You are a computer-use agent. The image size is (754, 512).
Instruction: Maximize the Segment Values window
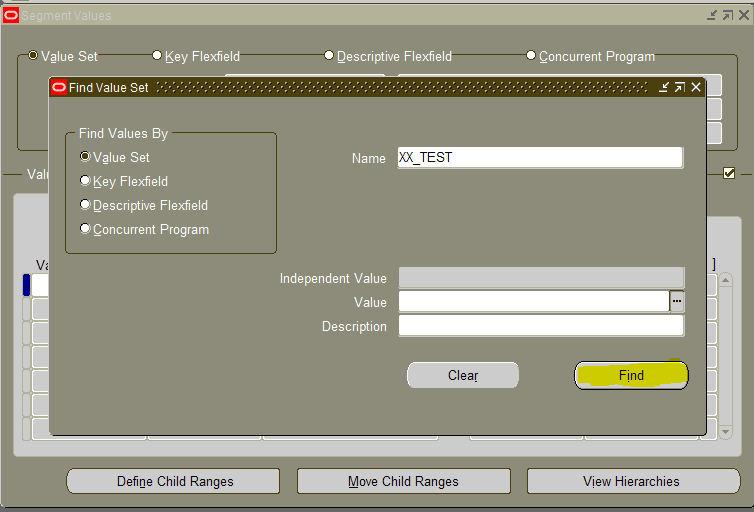(x=728, y=15)
